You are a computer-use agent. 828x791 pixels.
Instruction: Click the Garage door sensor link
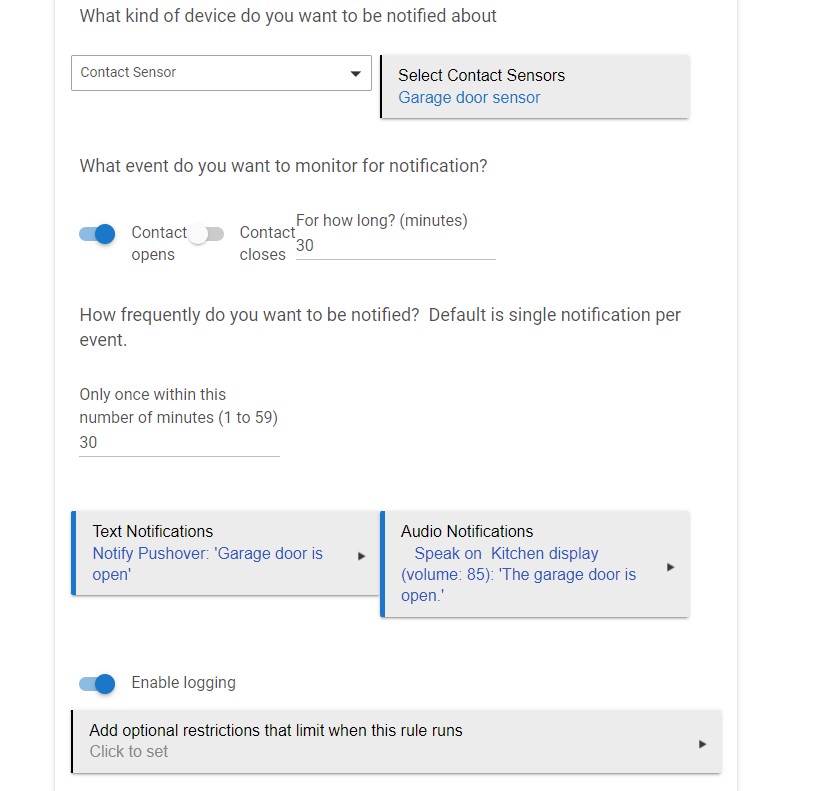click(x=469, y=98)
